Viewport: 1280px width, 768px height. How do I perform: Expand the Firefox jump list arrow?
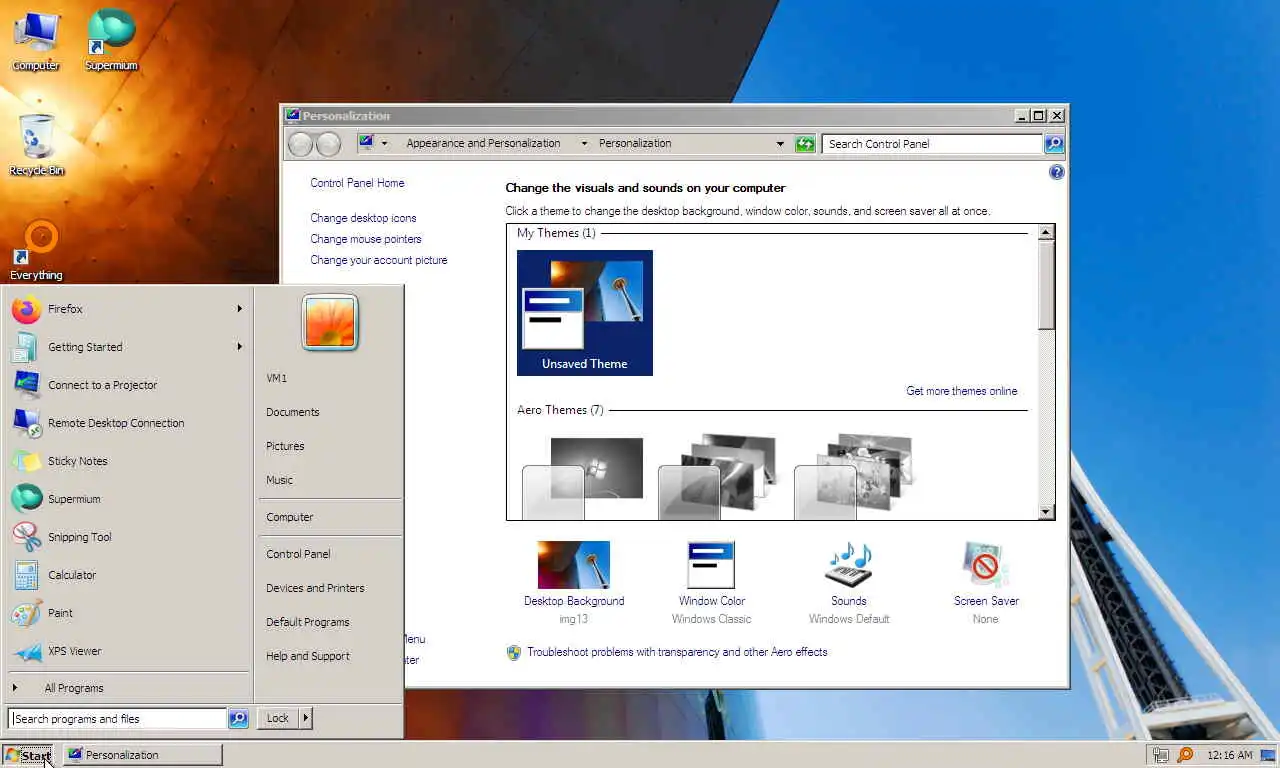click(x=239, y=309)
